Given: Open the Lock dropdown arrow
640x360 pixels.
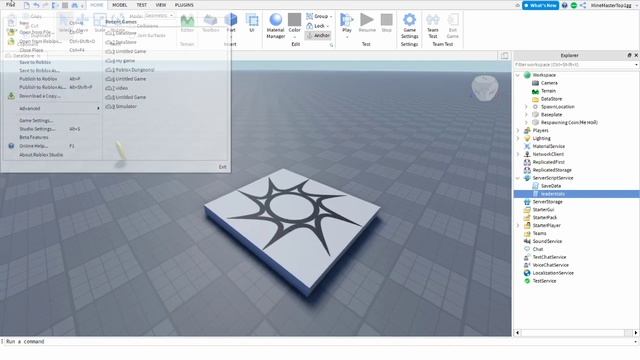Looking at the screenshot, I should point(327,26).
